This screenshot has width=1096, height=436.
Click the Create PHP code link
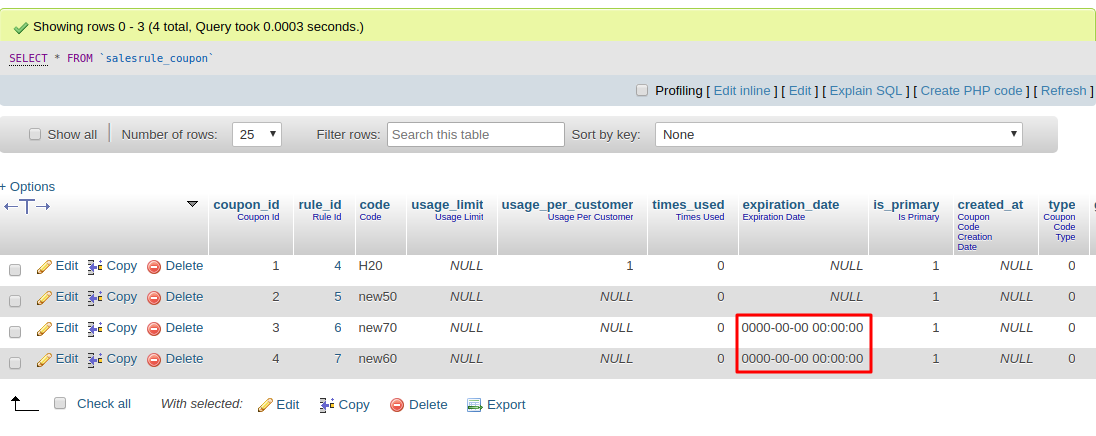[971, 91]
